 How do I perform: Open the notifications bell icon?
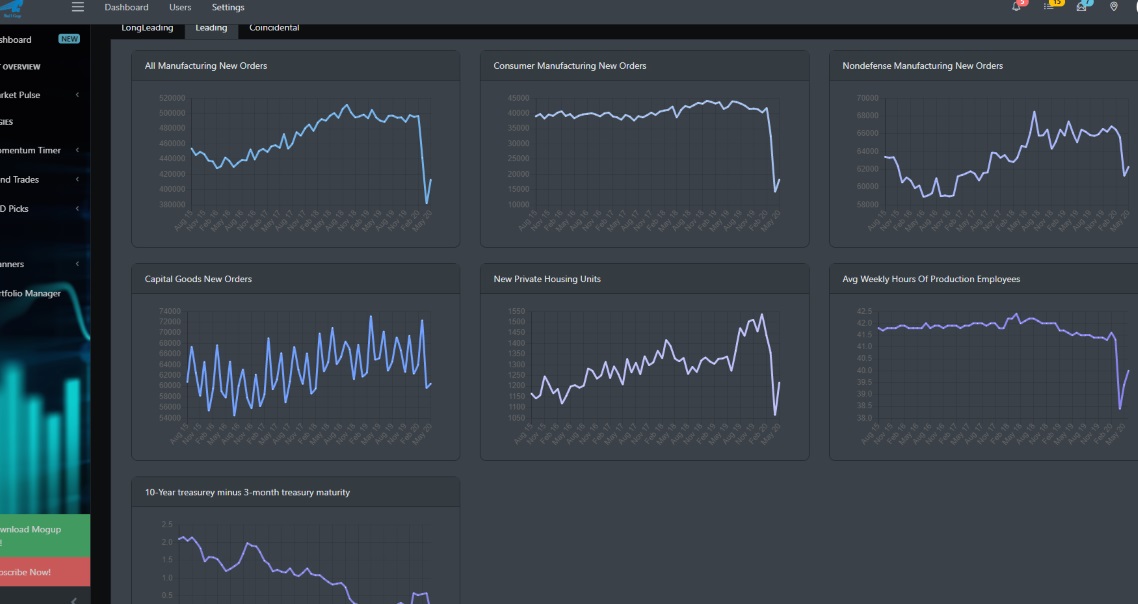(x=1016, y=7)
